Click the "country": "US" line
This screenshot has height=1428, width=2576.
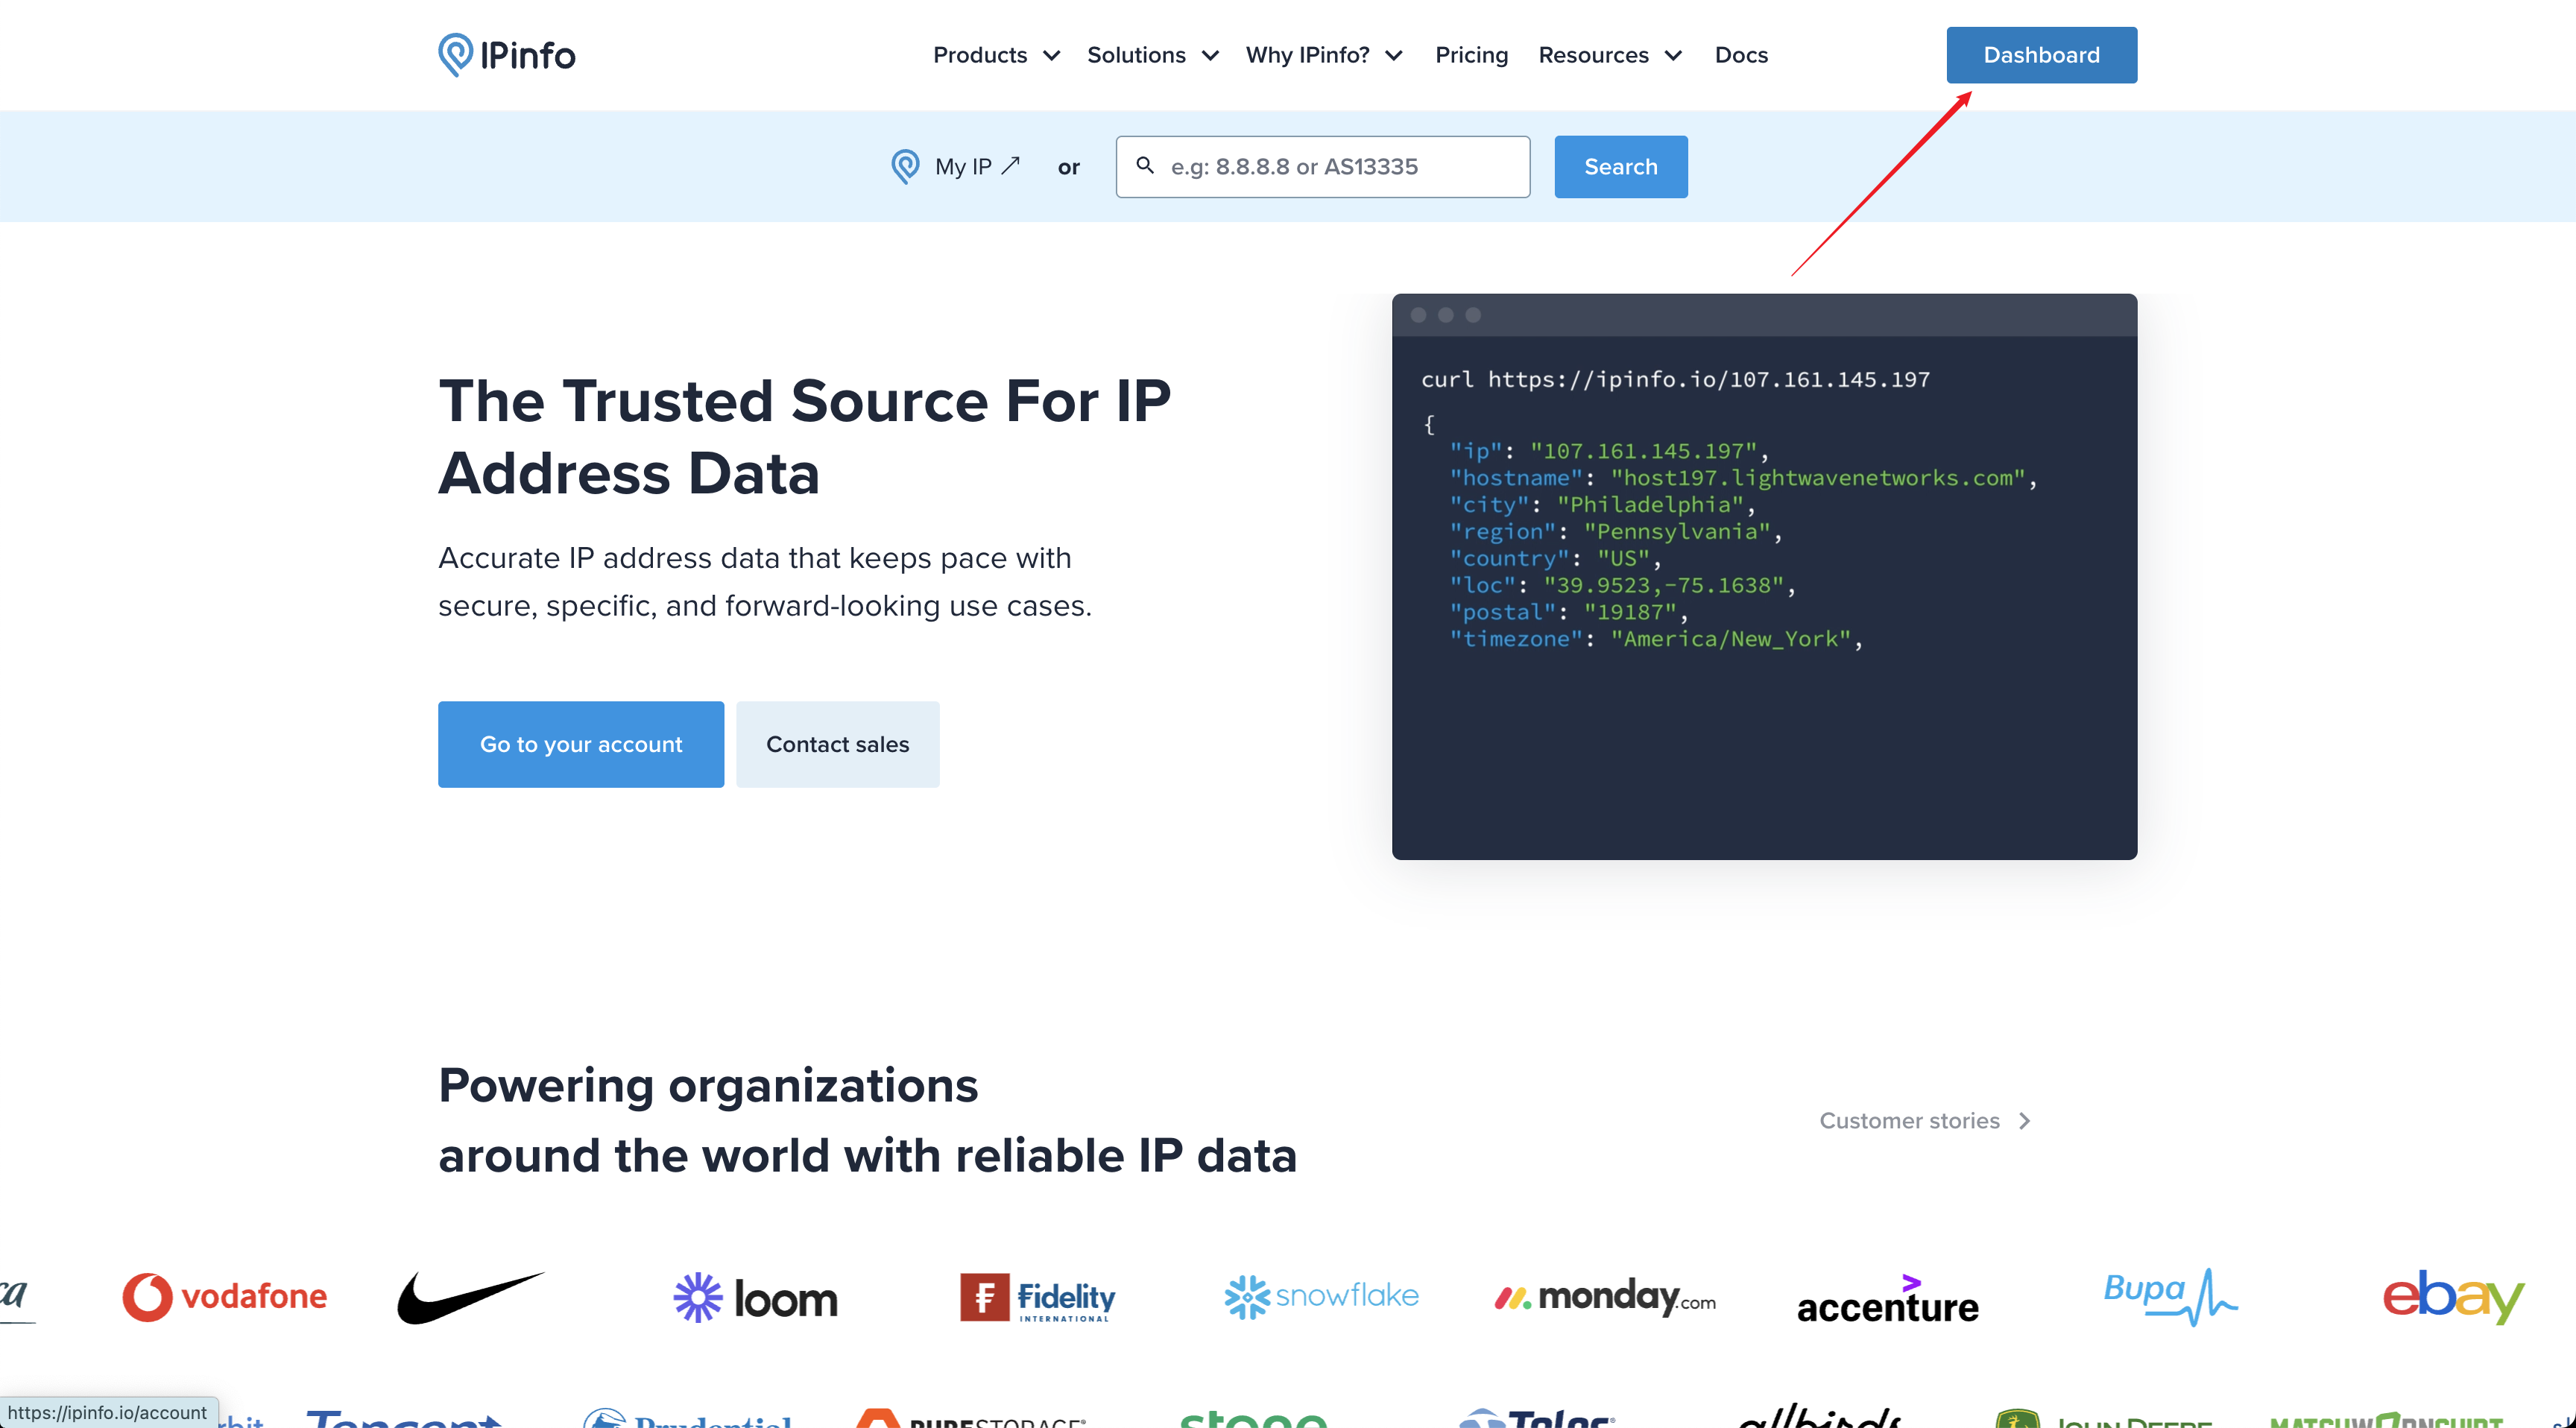coord(1555,559)
